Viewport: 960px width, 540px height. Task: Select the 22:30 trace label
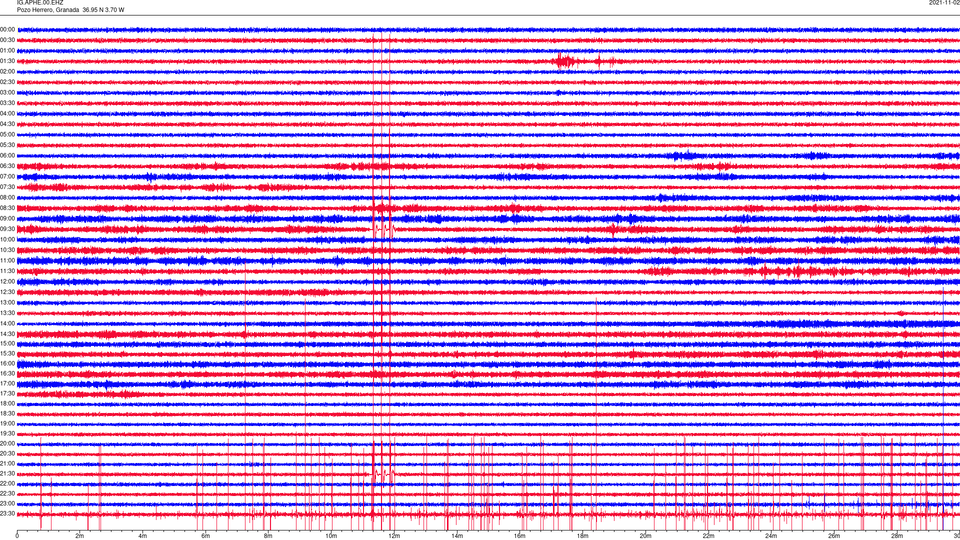point(8,493)
